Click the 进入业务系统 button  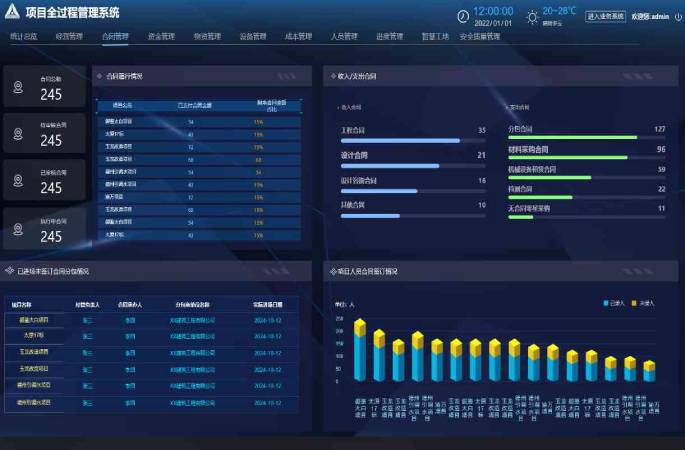coord(605,17)
